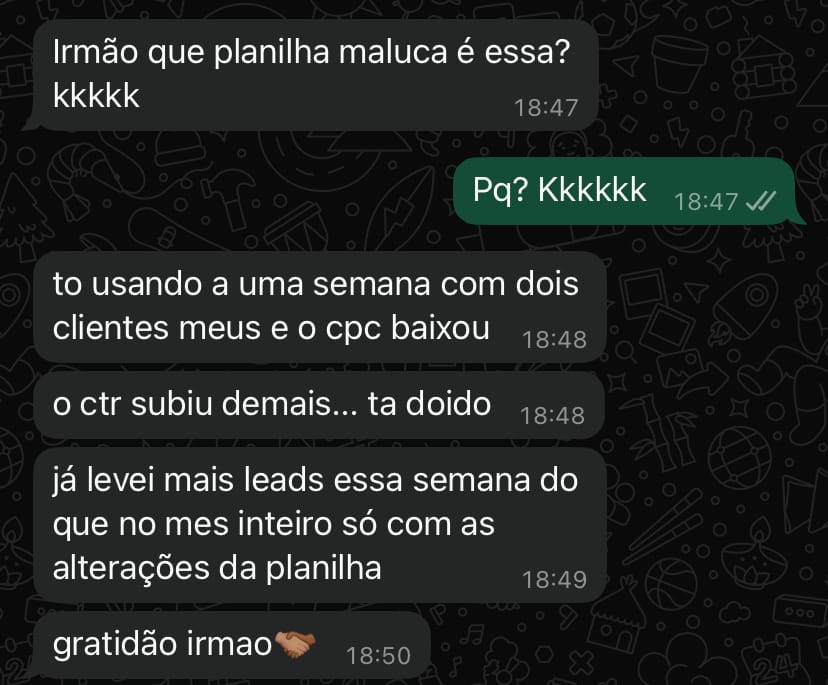
Task: Tap the 'o ctr subiu demais' message bubble
Action: tap(319, 406)
